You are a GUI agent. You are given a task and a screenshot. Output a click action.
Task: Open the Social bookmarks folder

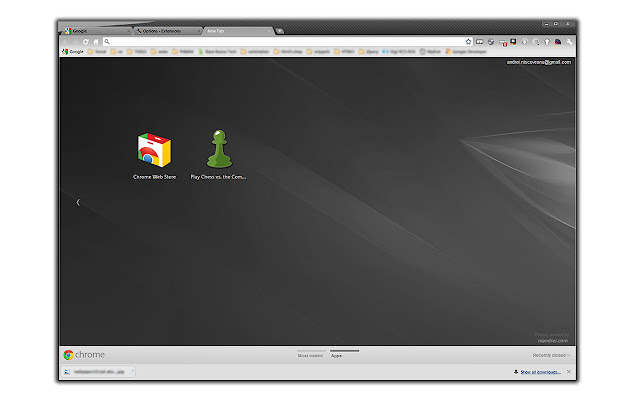point(97,51)
